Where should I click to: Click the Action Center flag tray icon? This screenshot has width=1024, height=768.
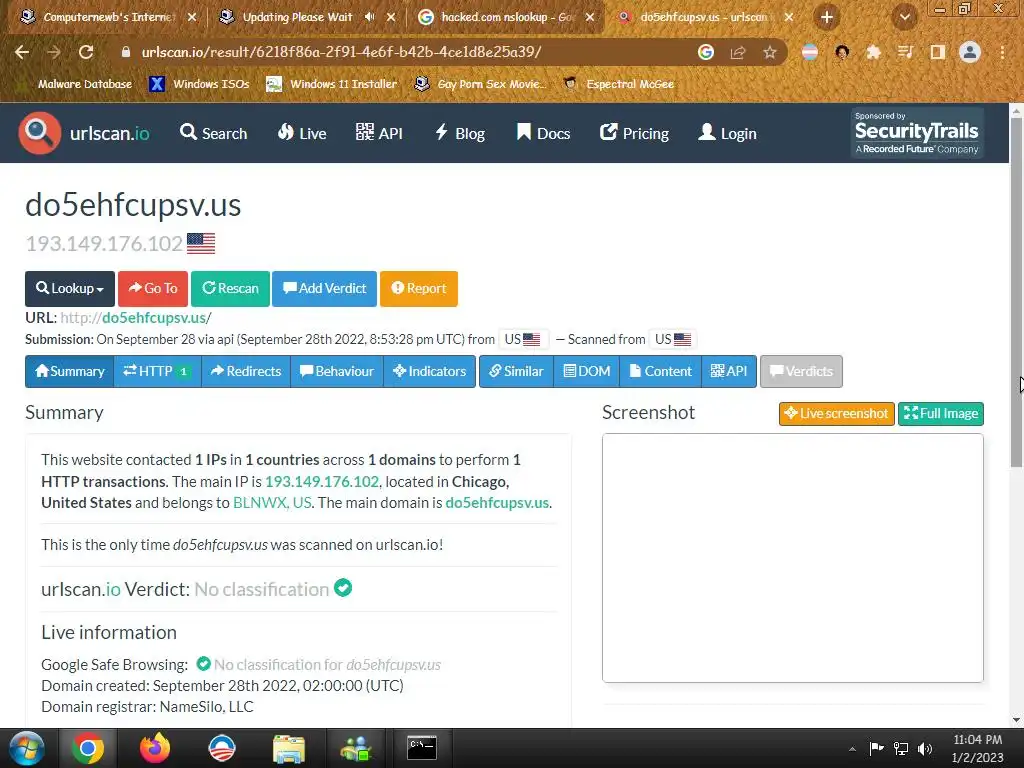[876, 748]
